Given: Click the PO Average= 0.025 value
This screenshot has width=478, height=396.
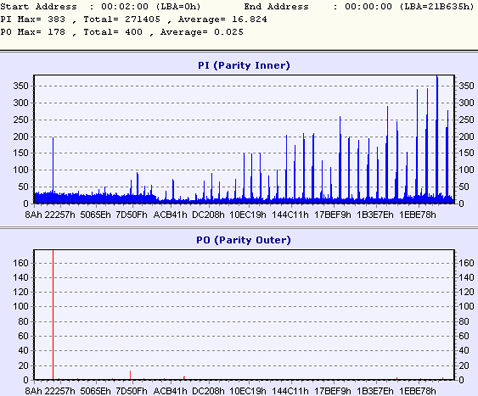Looking at the screenshot, I should [202, 32].
